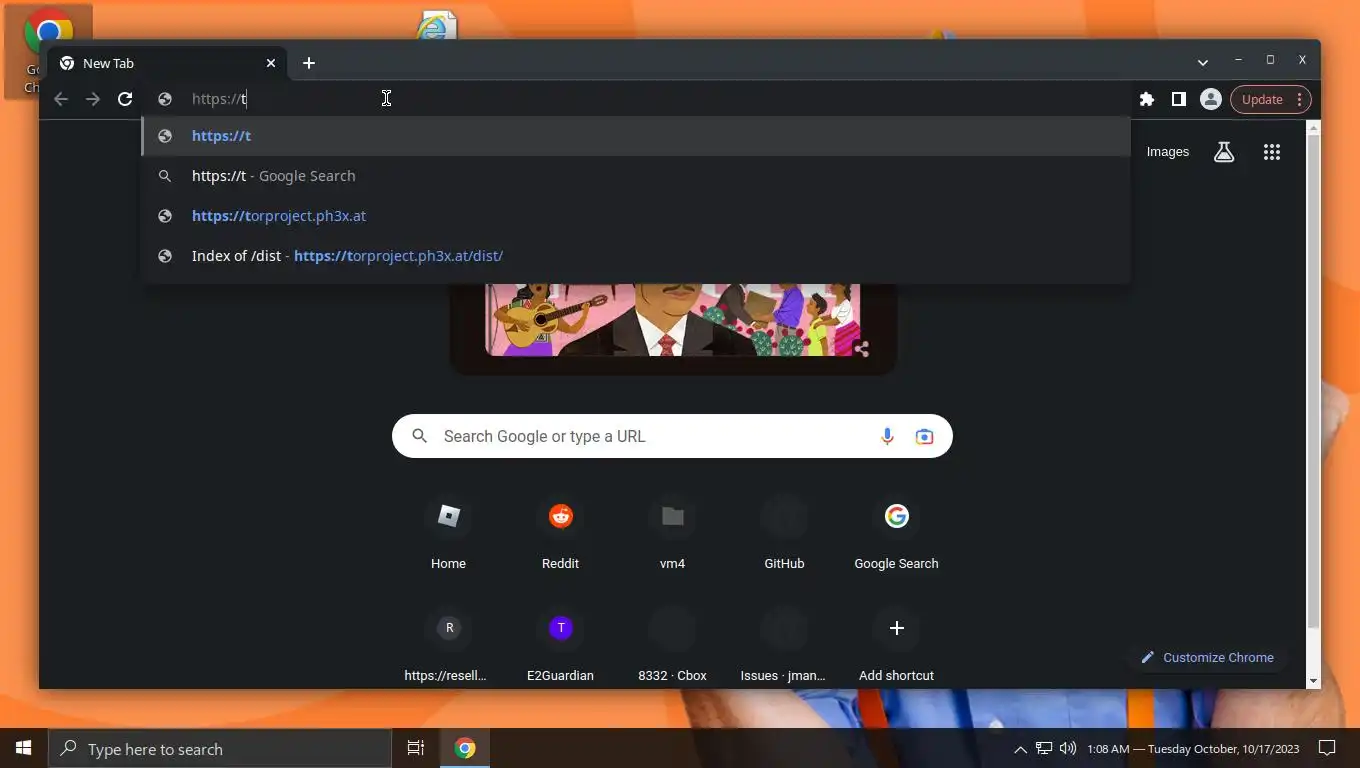Open the tab search chevron
1360x768 pixels.
1203,62
